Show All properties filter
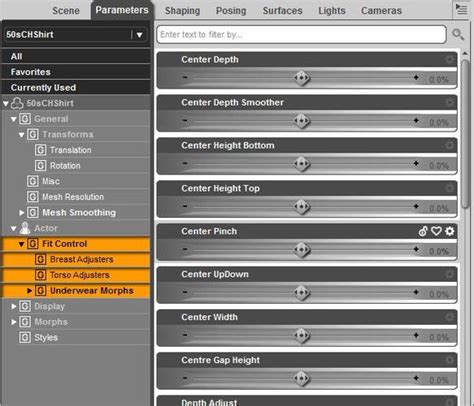Viewport: 474px width, 406px height. tap(76, 56)
